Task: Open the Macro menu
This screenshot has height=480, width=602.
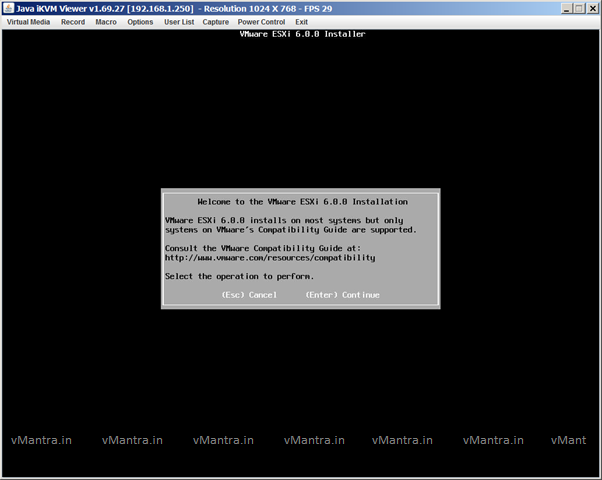Action: (x=106, y=22)
